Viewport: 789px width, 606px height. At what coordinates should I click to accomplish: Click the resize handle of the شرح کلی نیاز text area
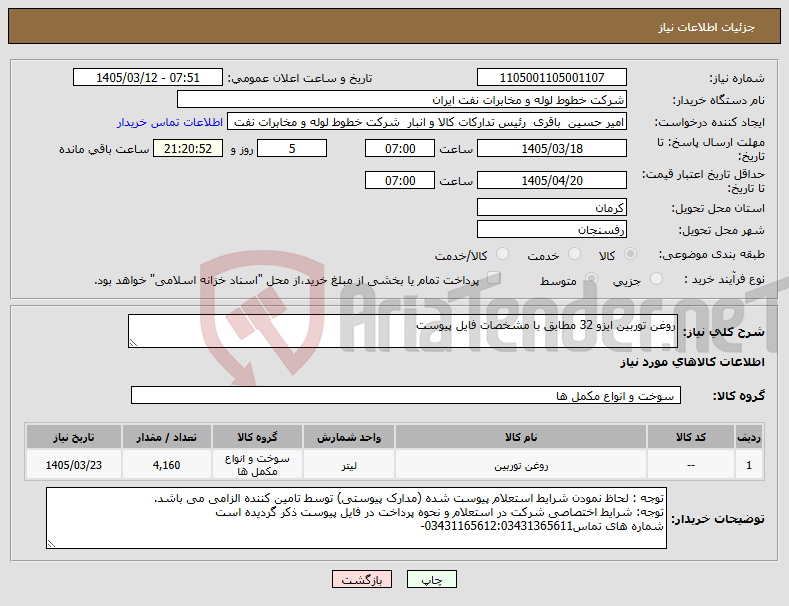[133, 343]
